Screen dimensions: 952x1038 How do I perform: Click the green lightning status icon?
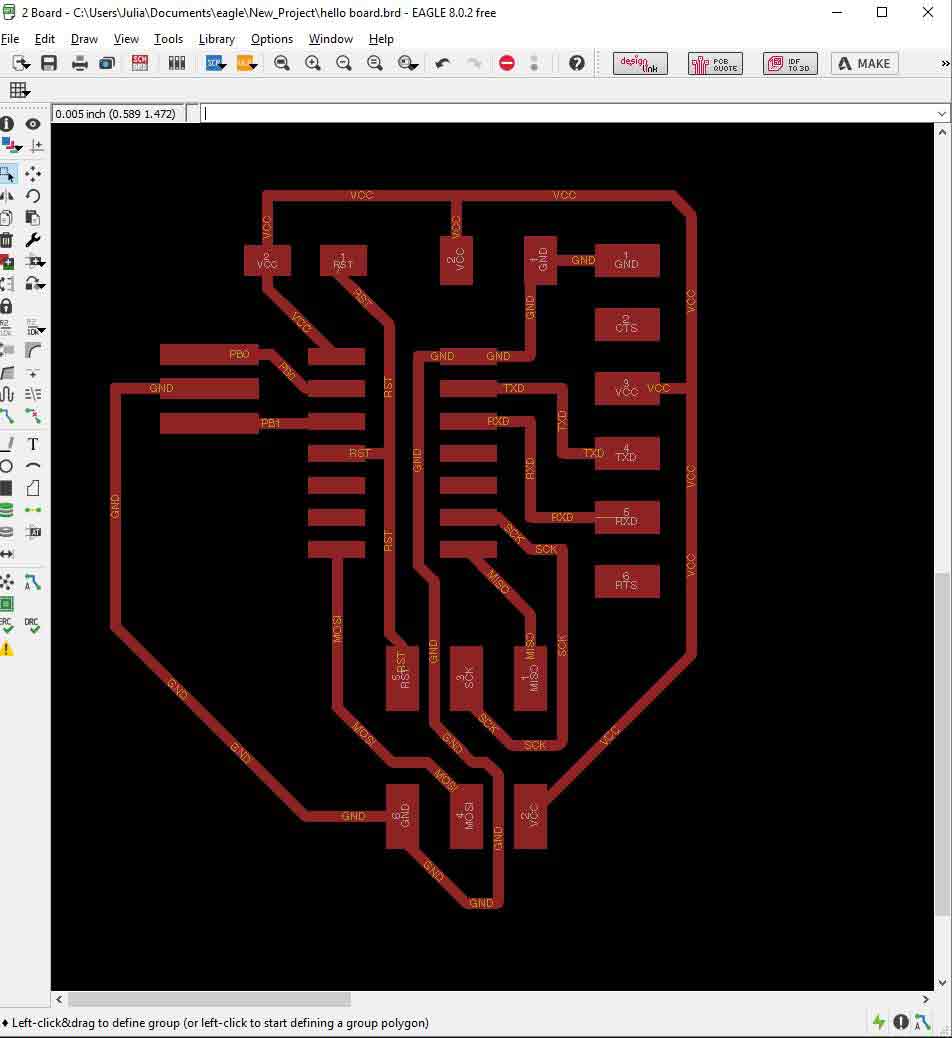click(x=879, y=1022)
